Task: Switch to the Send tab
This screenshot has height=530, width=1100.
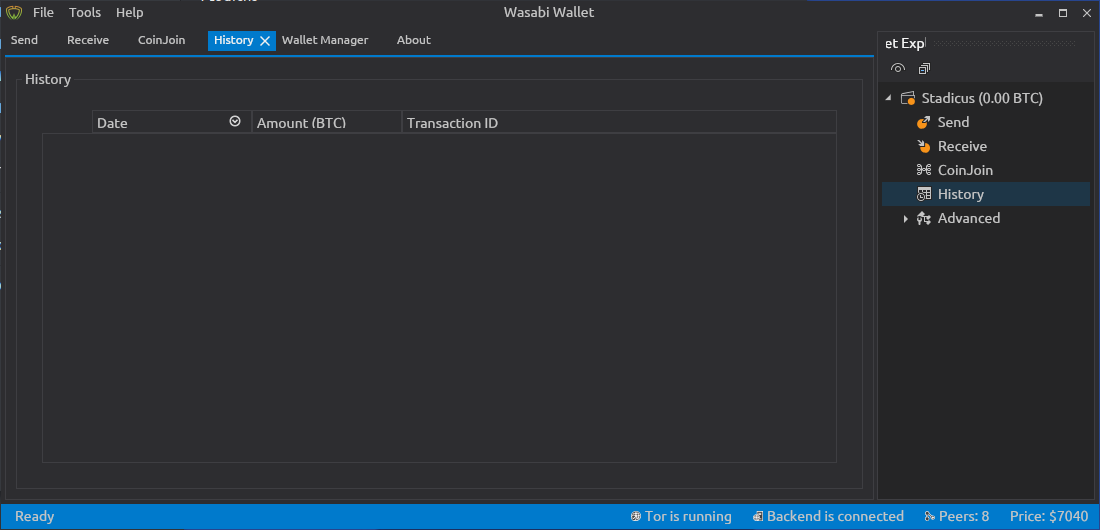Action: pos(25,40)
